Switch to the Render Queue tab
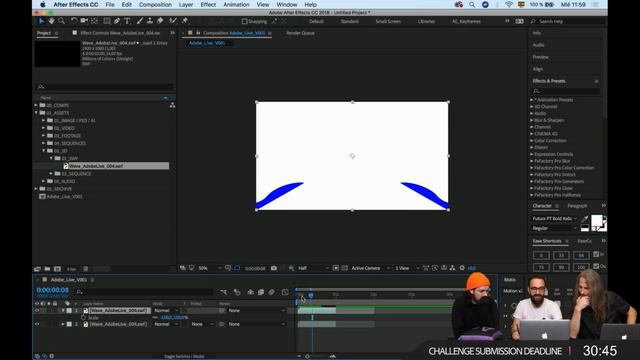 [300, 33]
